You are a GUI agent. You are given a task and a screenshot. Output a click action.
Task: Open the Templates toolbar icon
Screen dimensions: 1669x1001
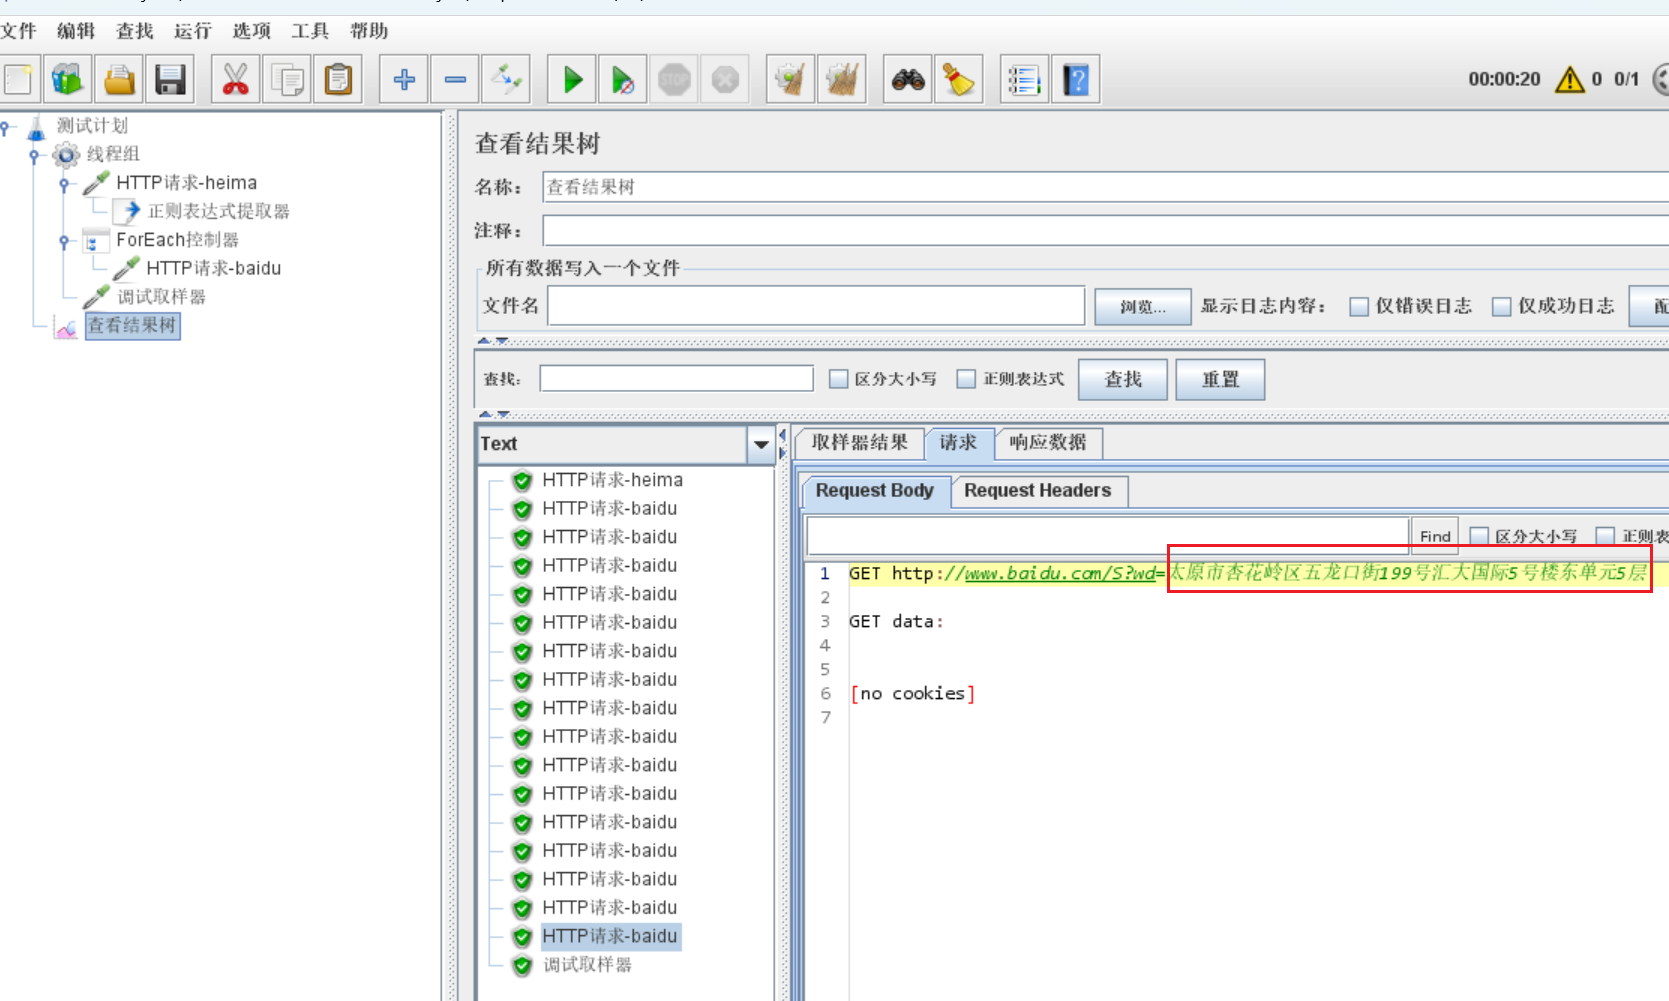[67, 79]
